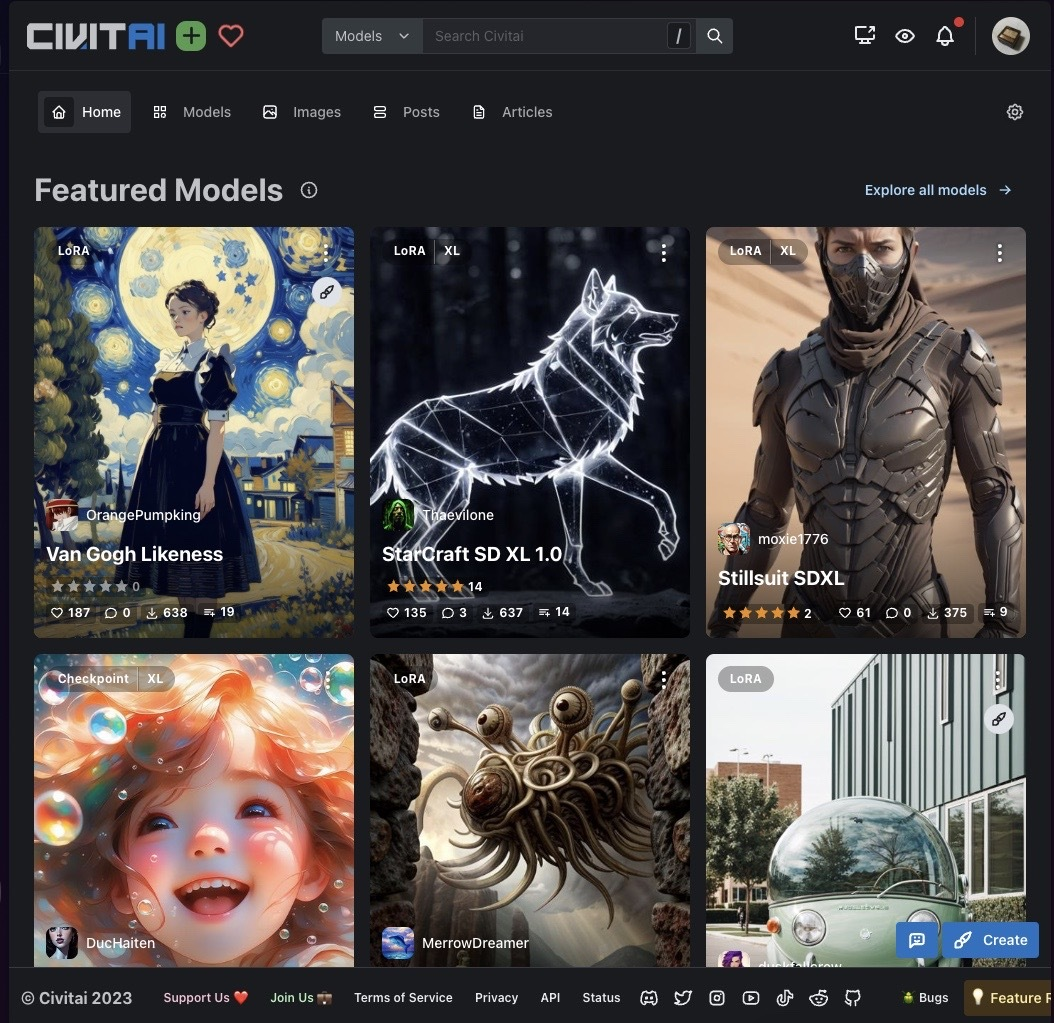The height and width of the screenshot is (1023, 1054).
Task: Open the home page settings gear
Action: 1014,112
